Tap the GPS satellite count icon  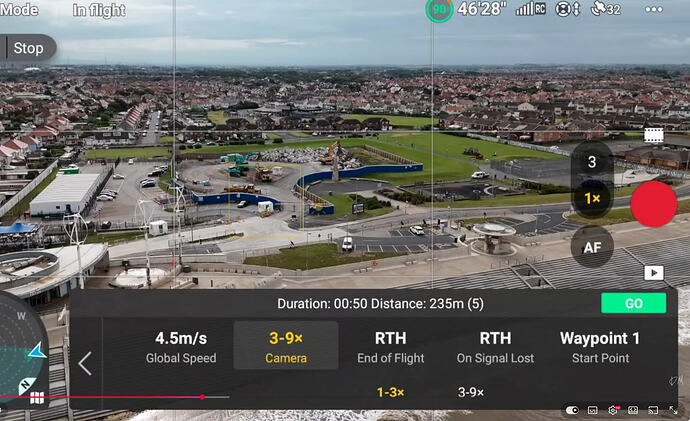pyautogui.click(x=605, y=10)
